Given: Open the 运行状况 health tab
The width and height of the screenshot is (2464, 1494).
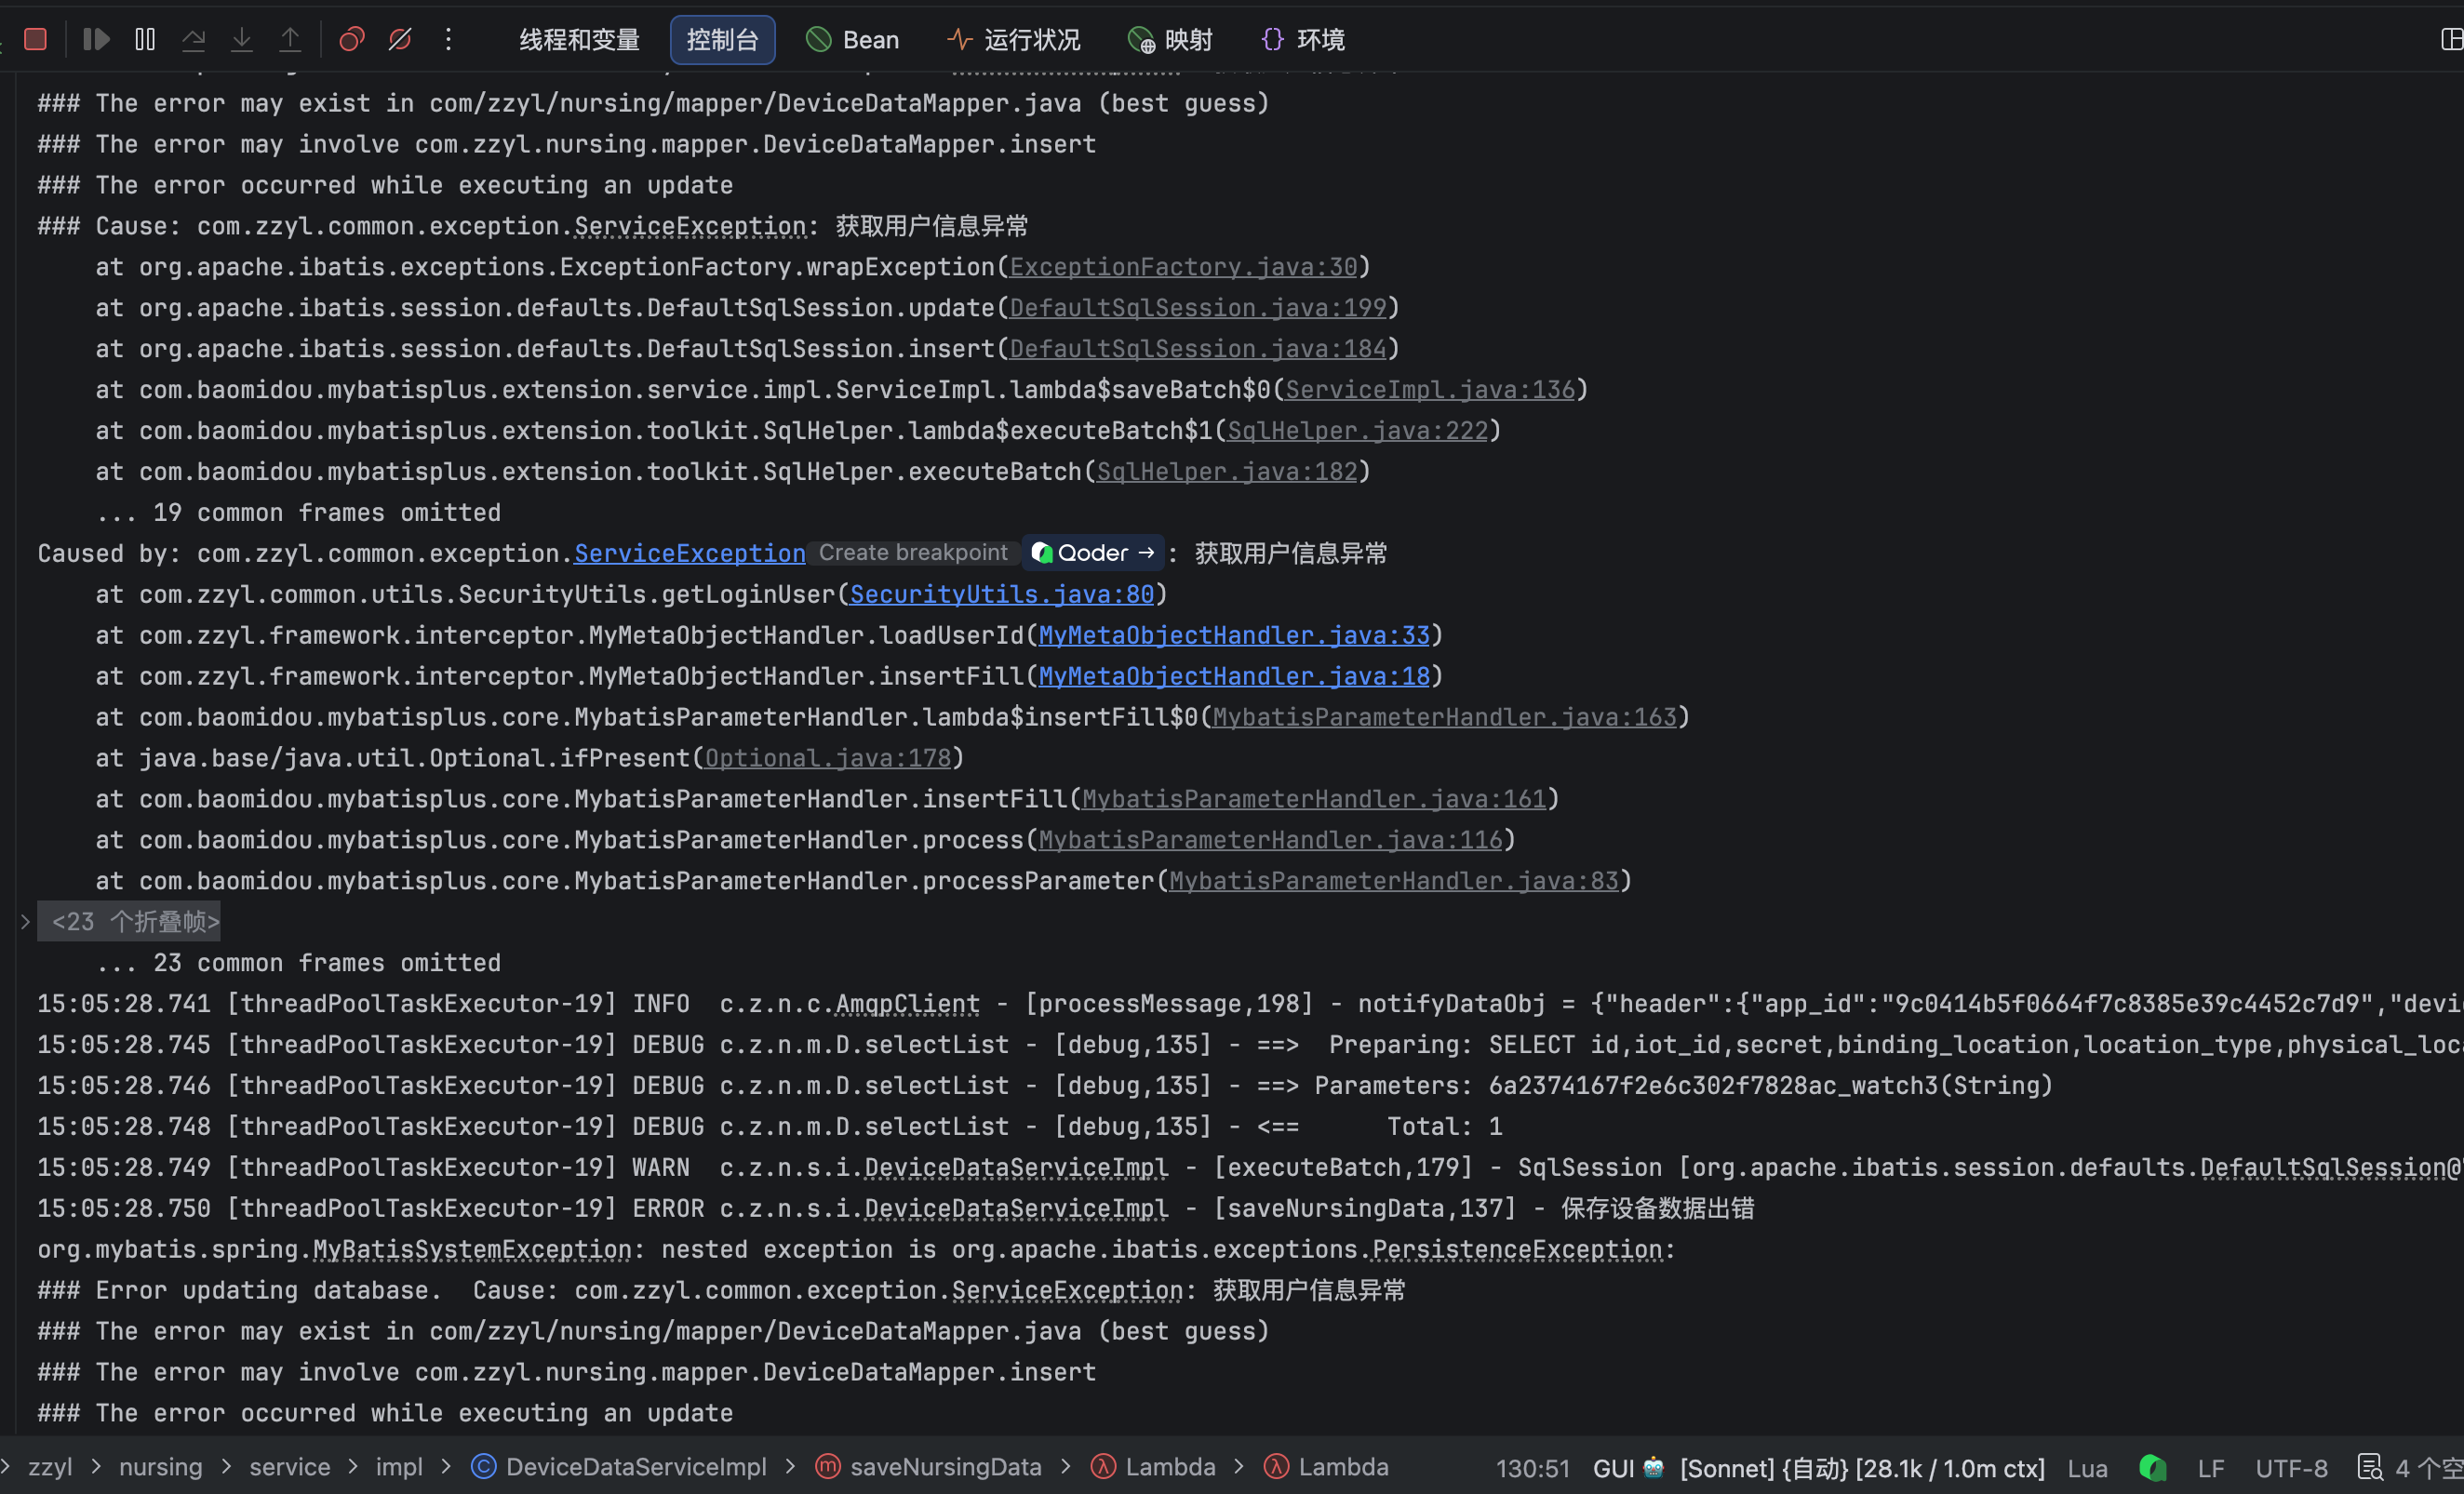Looking at the screenshot, I should click(1014, 40).
